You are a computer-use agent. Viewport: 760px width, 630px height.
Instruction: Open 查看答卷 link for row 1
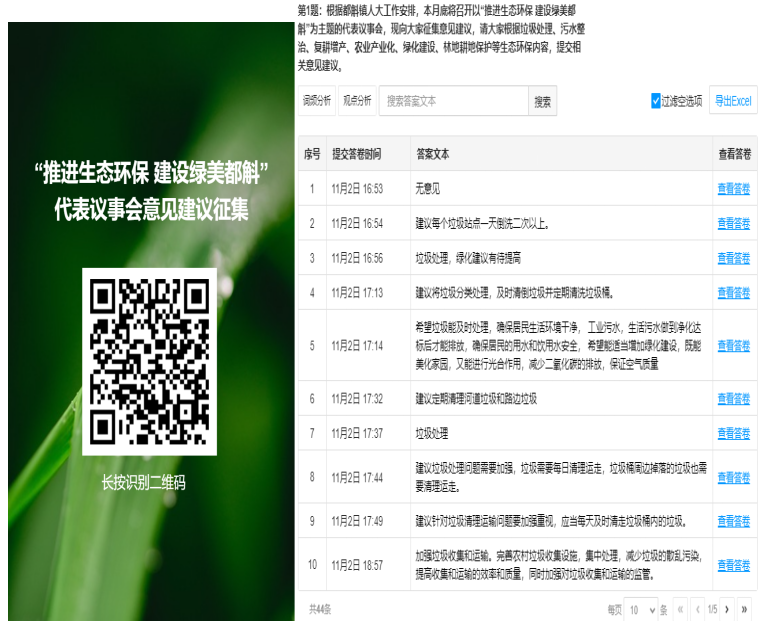pos(734,189)
